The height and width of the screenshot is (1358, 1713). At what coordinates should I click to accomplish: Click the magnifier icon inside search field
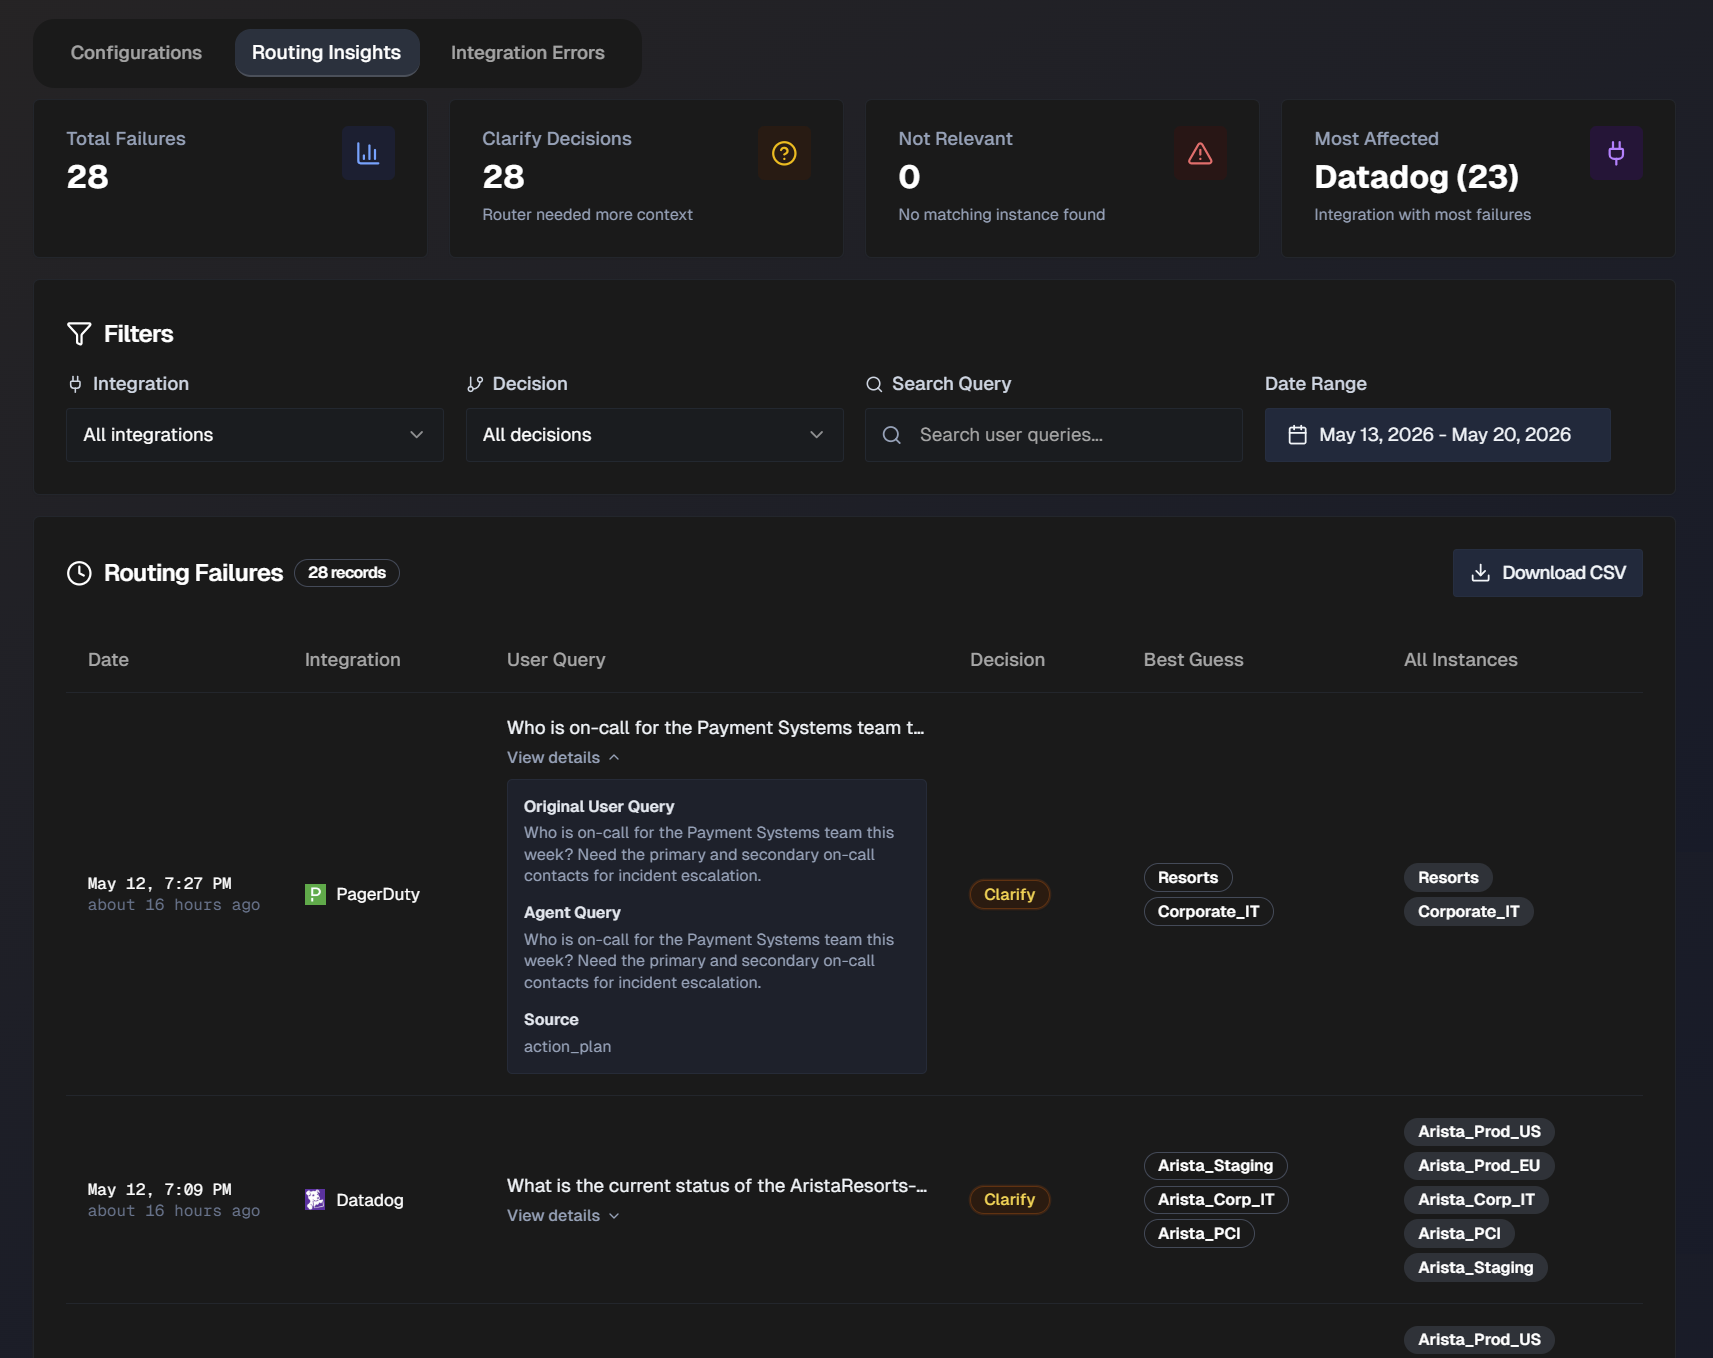[892, 435]
